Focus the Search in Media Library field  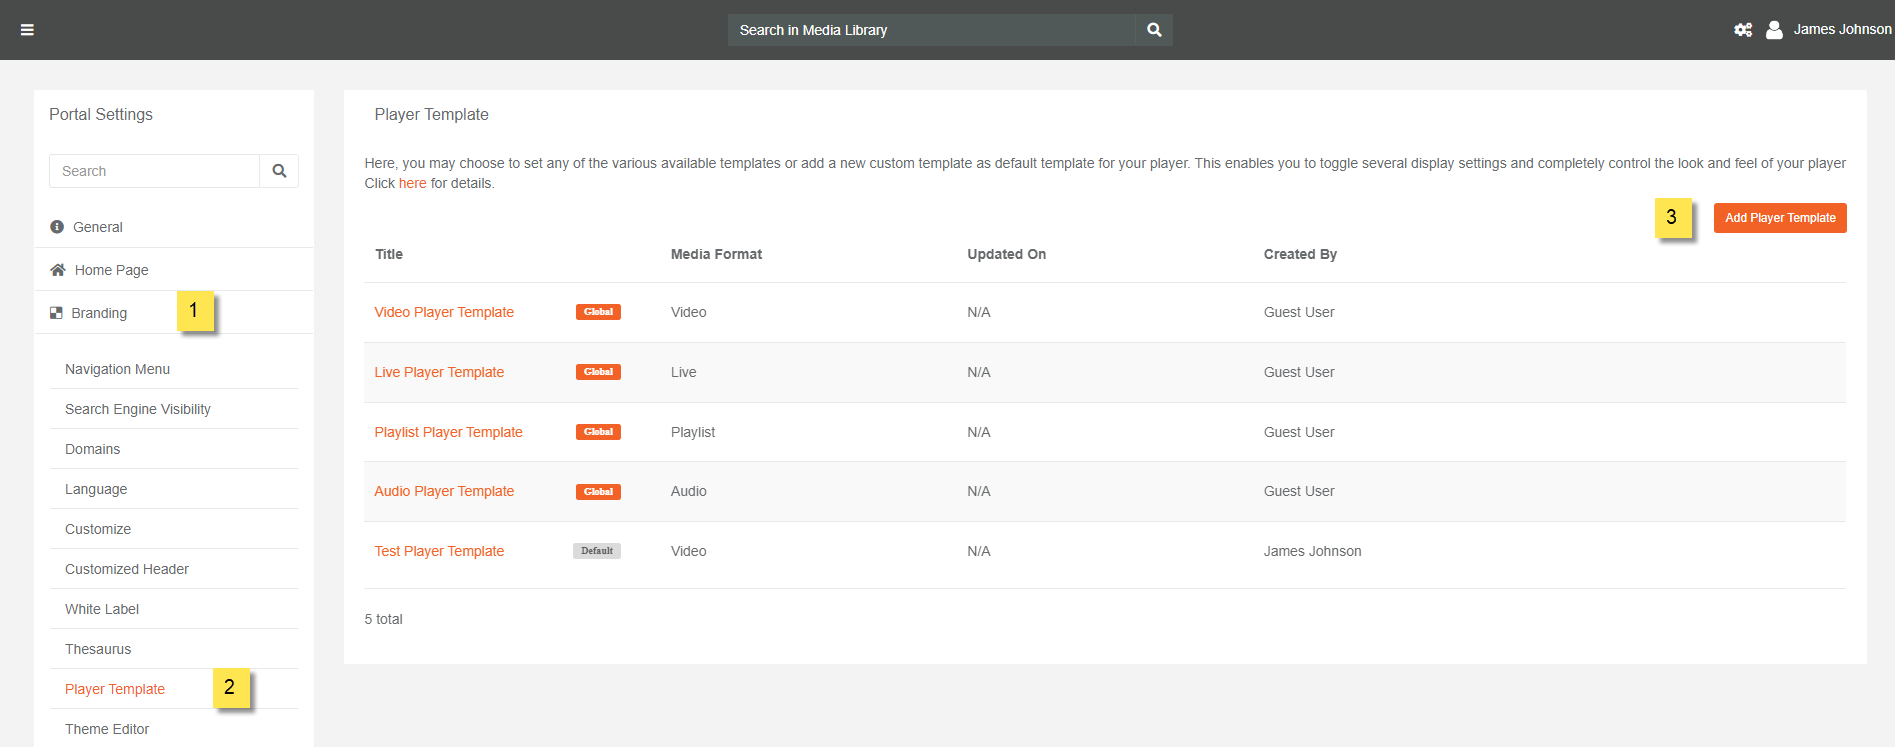pyautogui.click(x=930, y=30)
